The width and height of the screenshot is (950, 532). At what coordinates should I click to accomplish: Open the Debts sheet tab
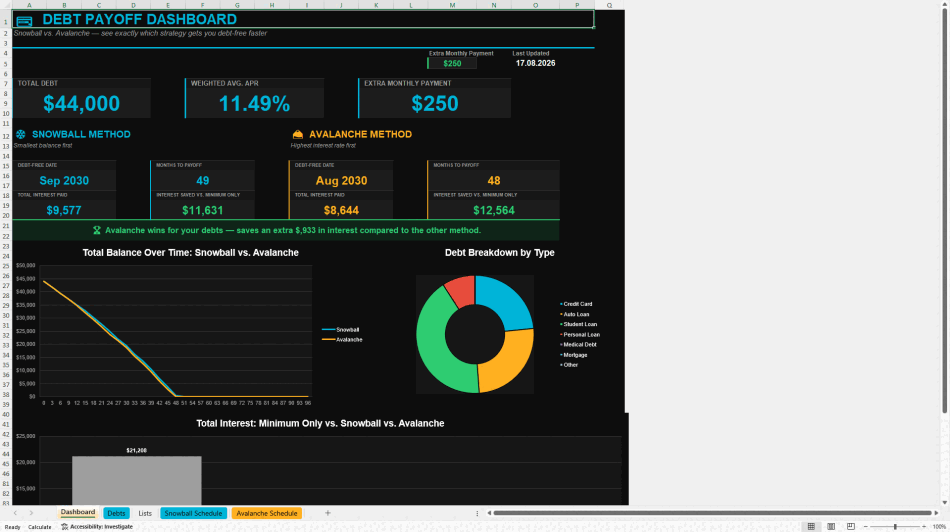pyautogui.click(x=116, y=513)
